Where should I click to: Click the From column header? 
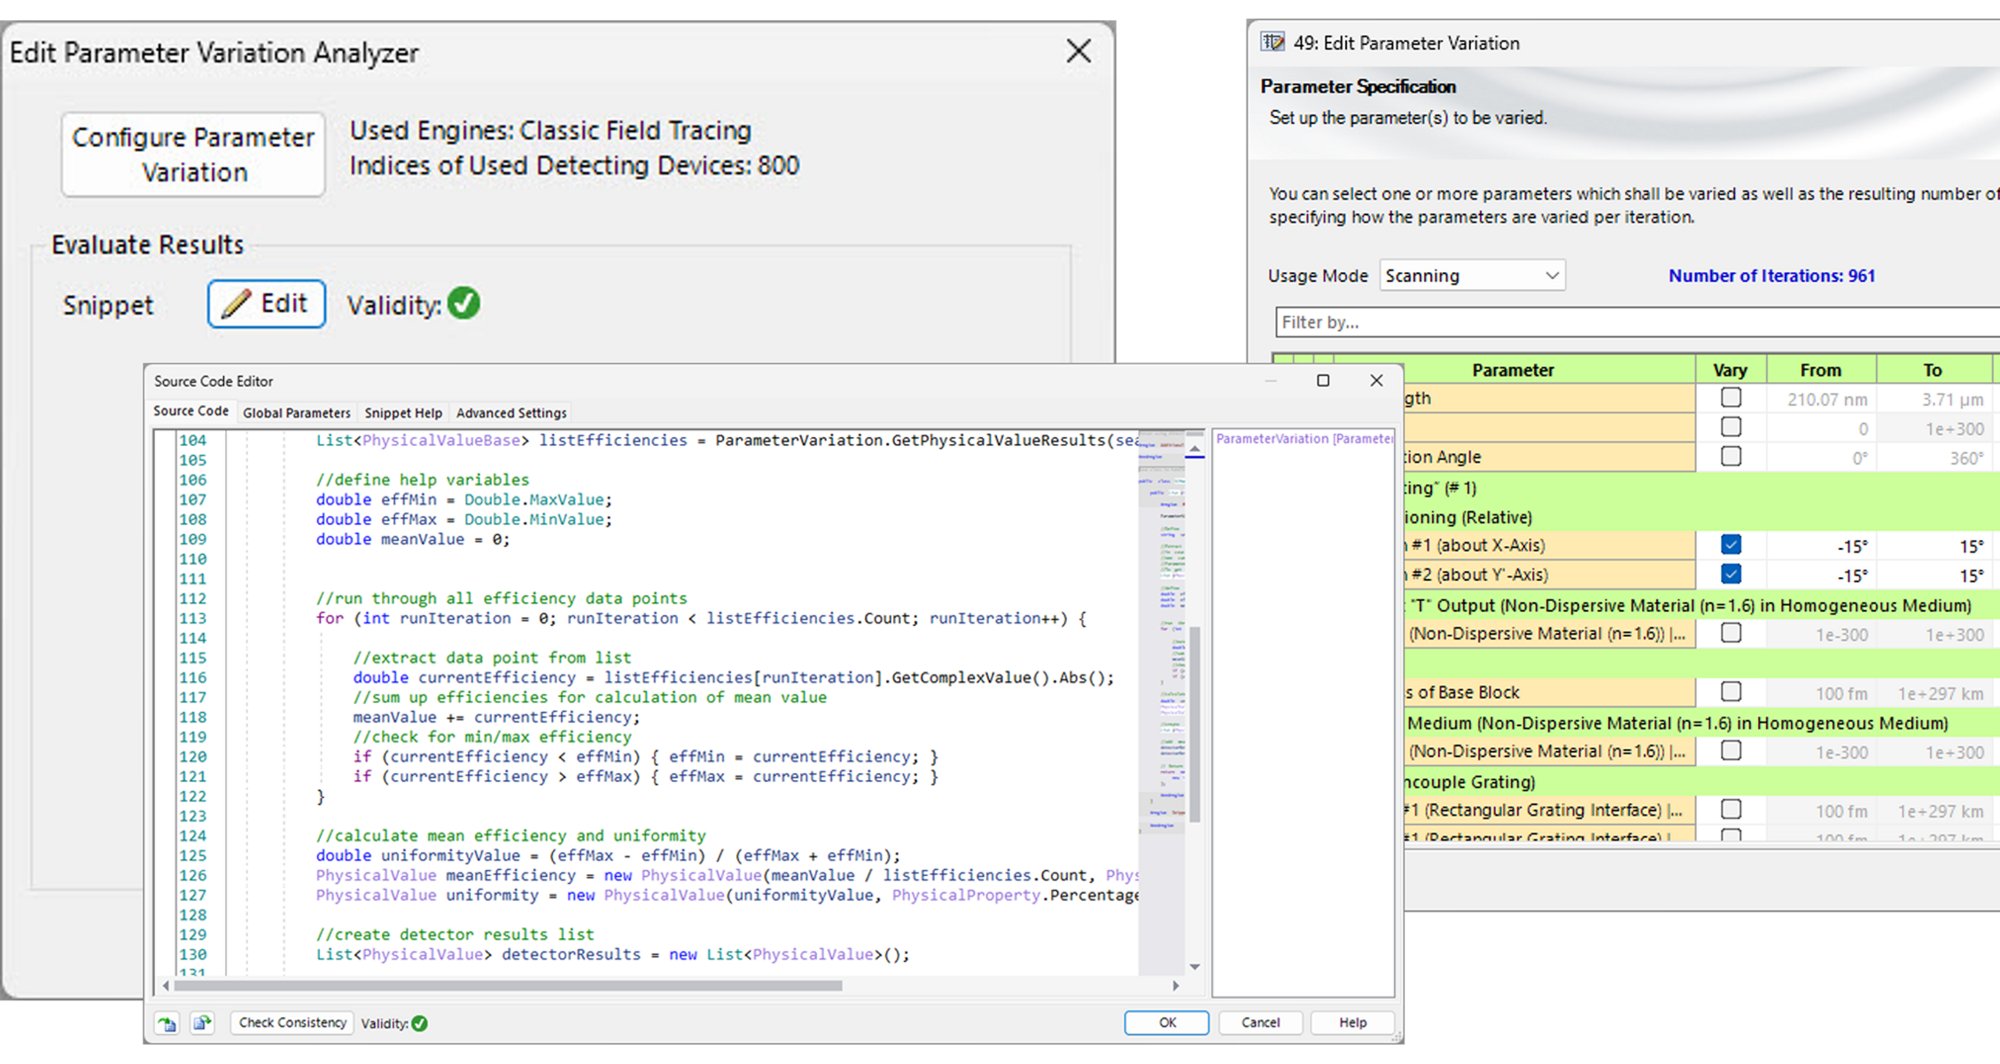[1821, 370]
